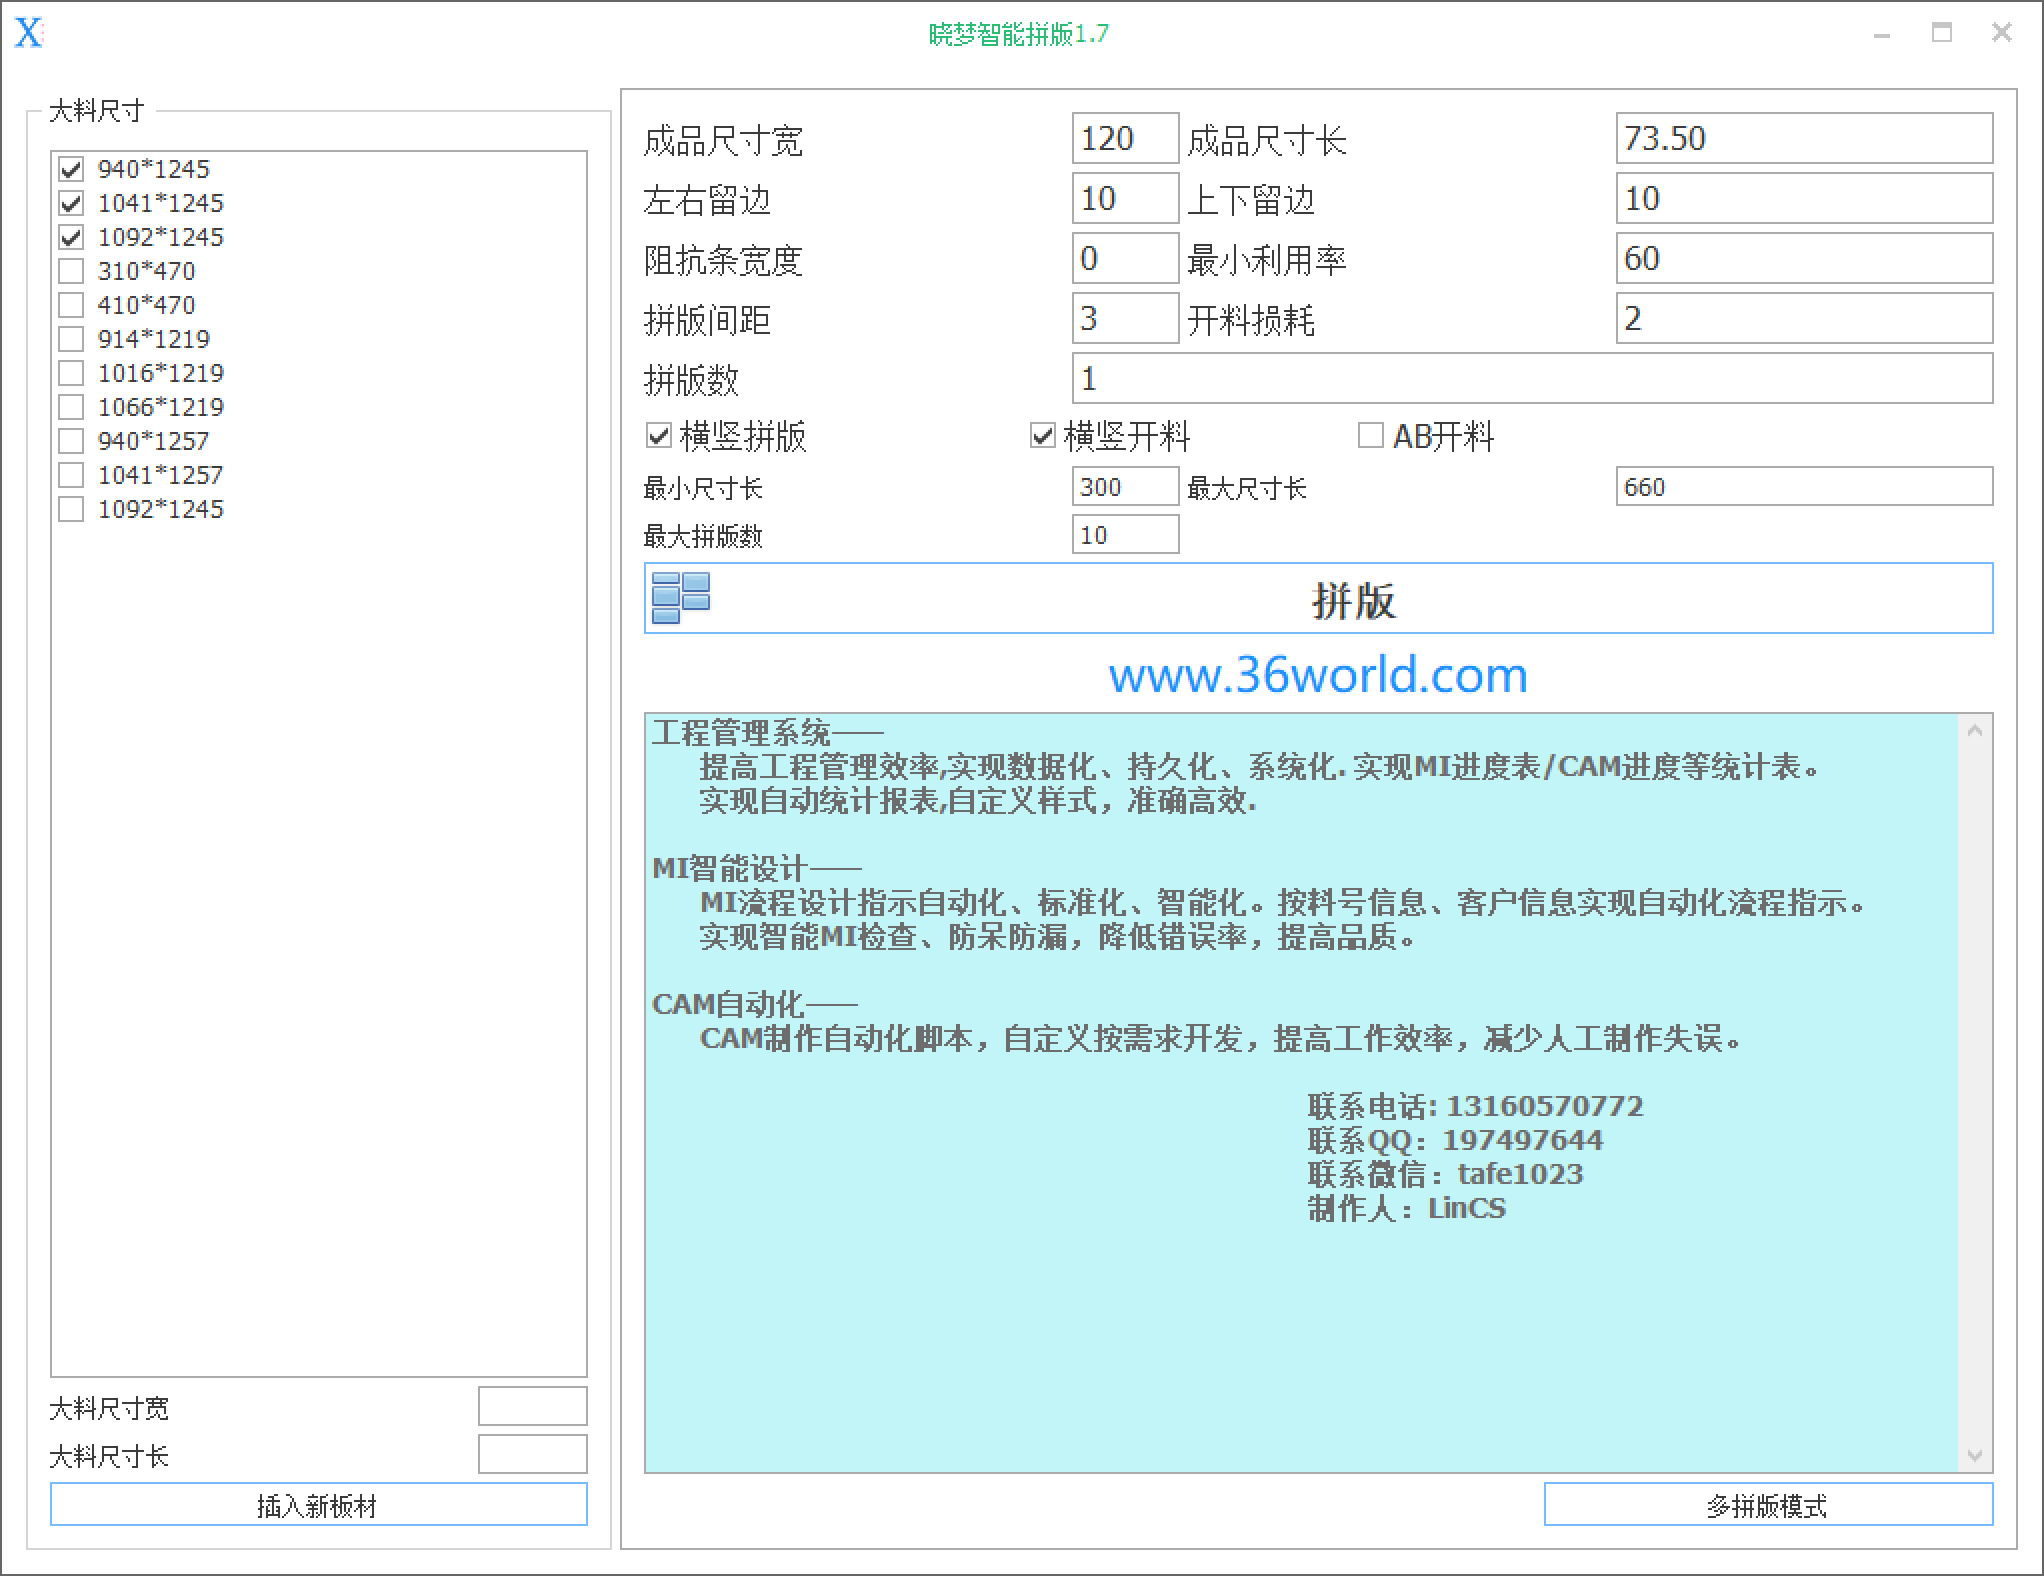Click the 开料损耗 field showing 2
Viewport: 2044px width, 1576px height.
[1804, 318]
